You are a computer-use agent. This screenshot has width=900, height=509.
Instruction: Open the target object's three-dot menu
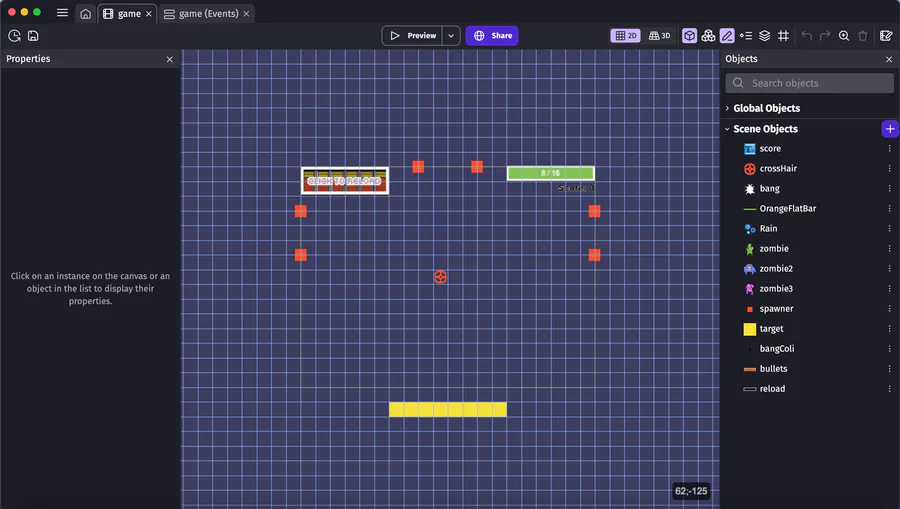pos(889,329)
